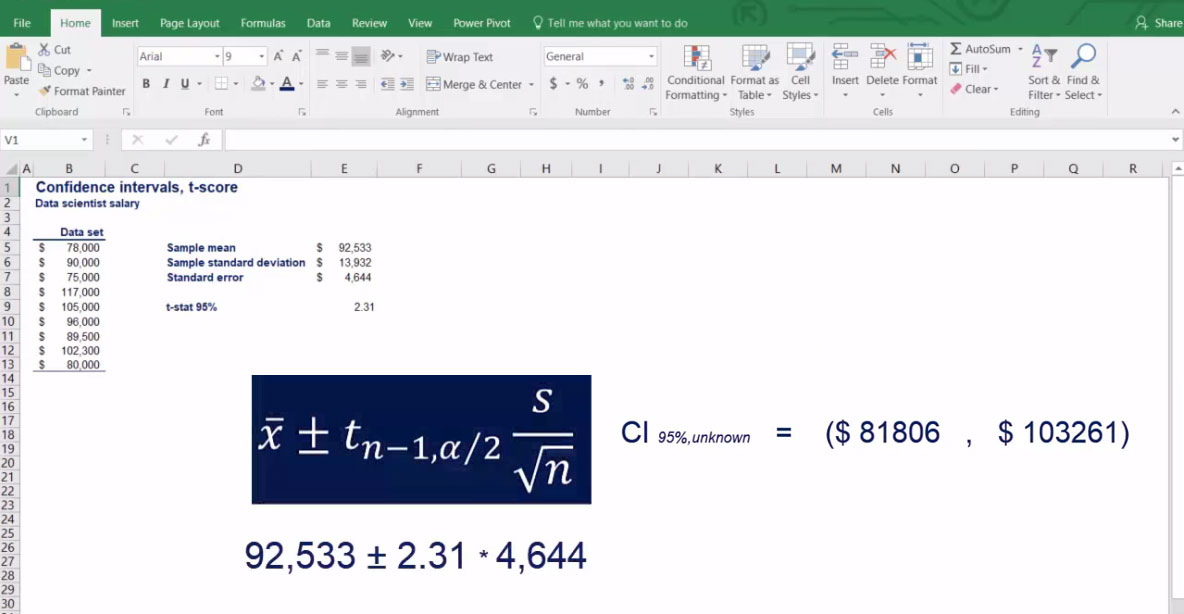
Task: Open Font dialog launcher
Action: [x=302, y=112]
